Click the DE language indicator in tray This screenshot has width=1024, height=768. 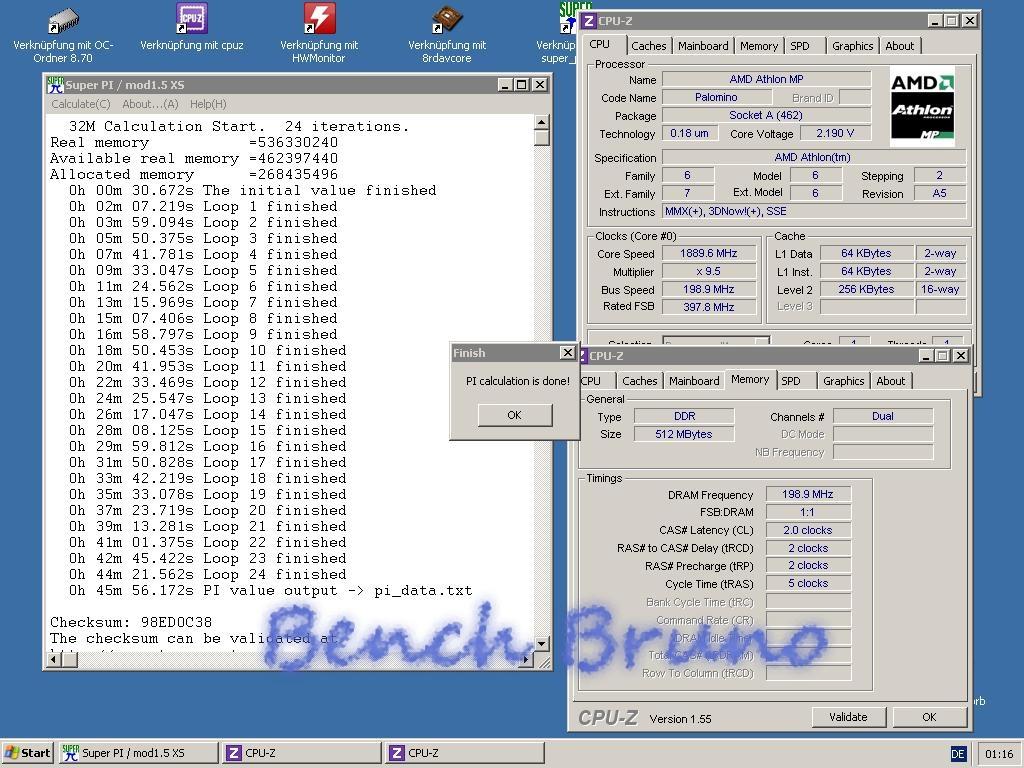click(x=957, y=754)
